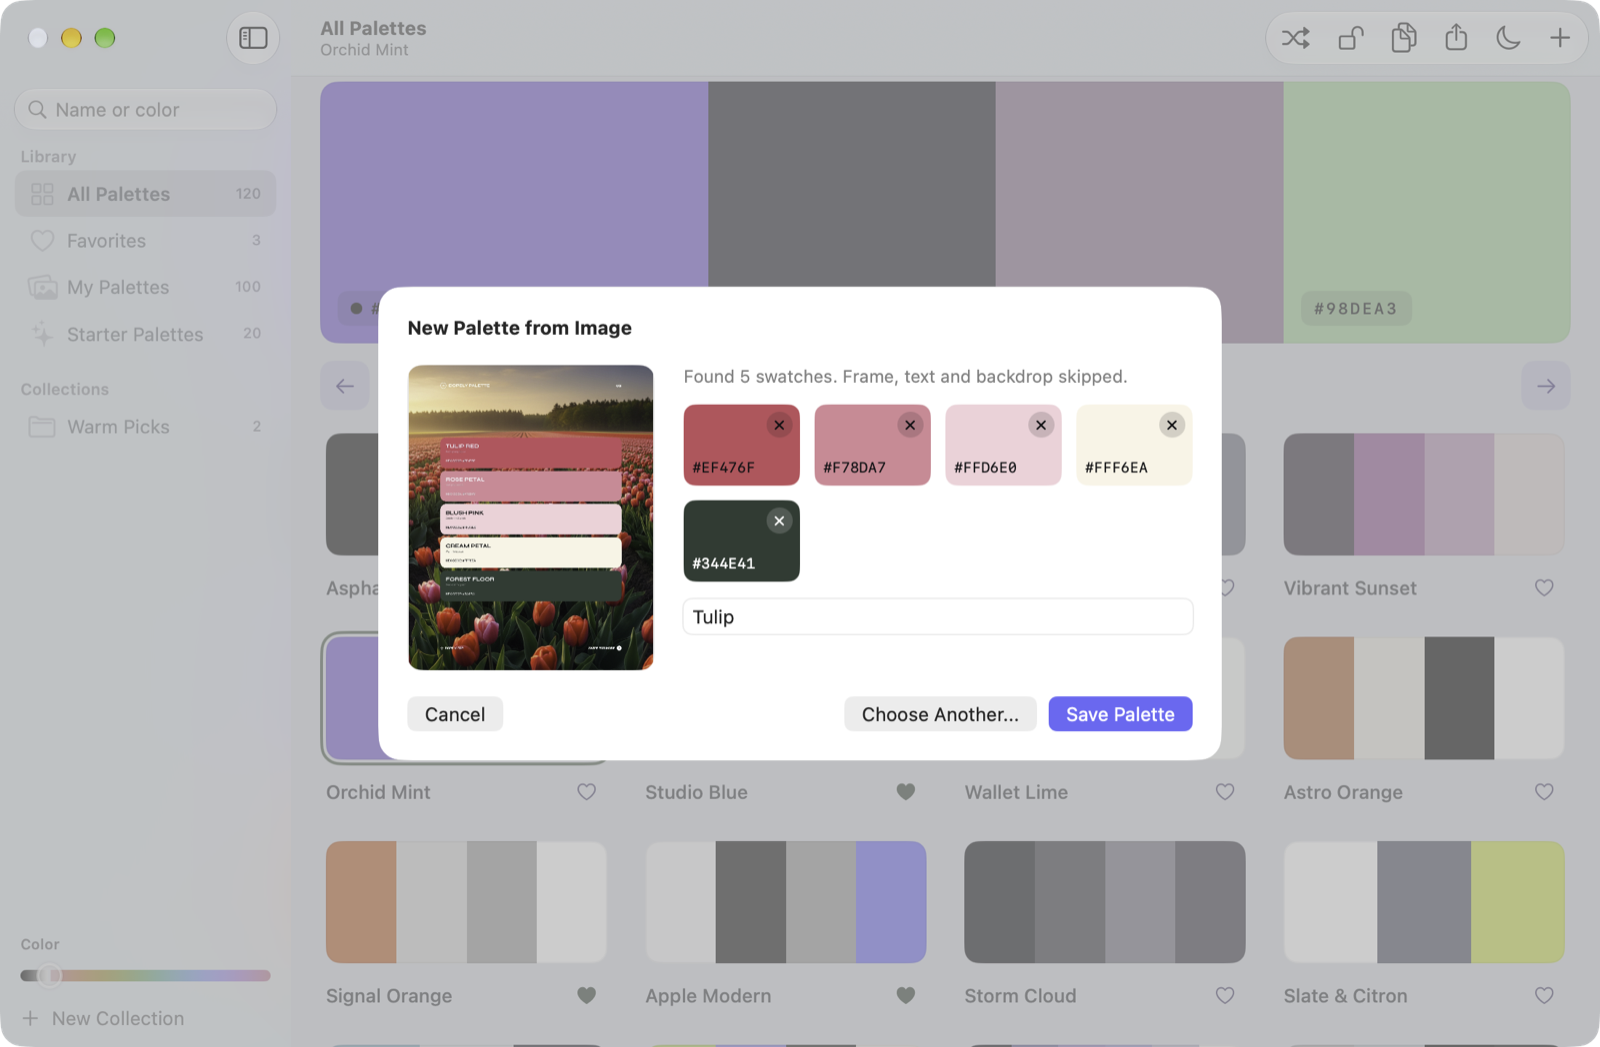Viewport: 1600px width, 1047px height.
Task: Open the Warm Picks collection
Action: point(146,427)
